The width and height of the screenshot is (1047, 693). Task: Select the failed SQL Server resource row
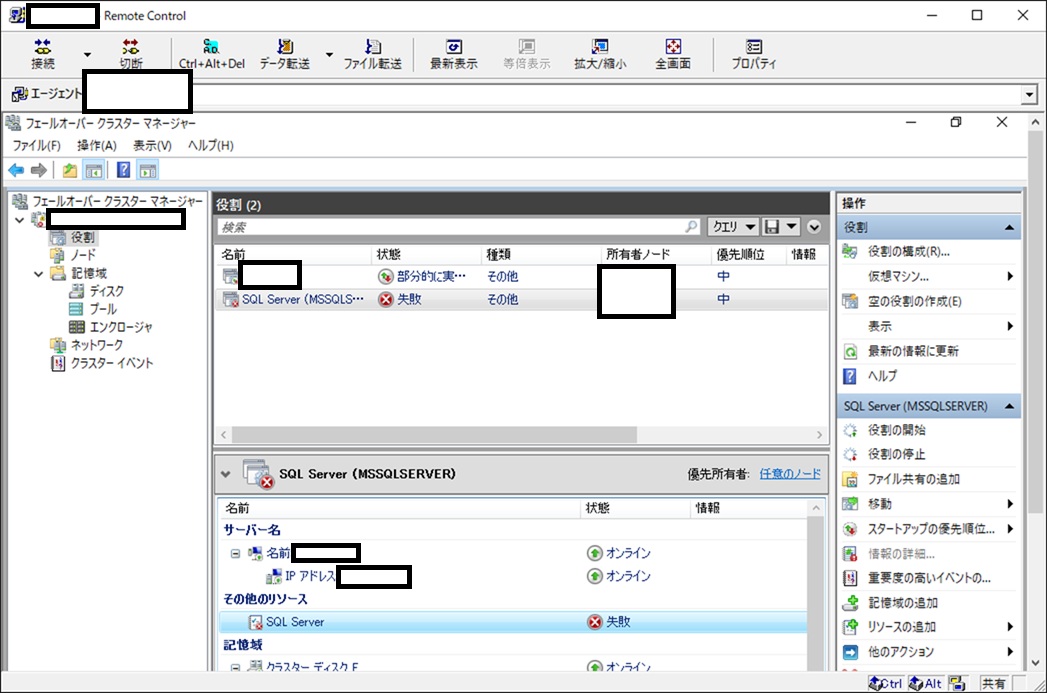click(513, 622)
